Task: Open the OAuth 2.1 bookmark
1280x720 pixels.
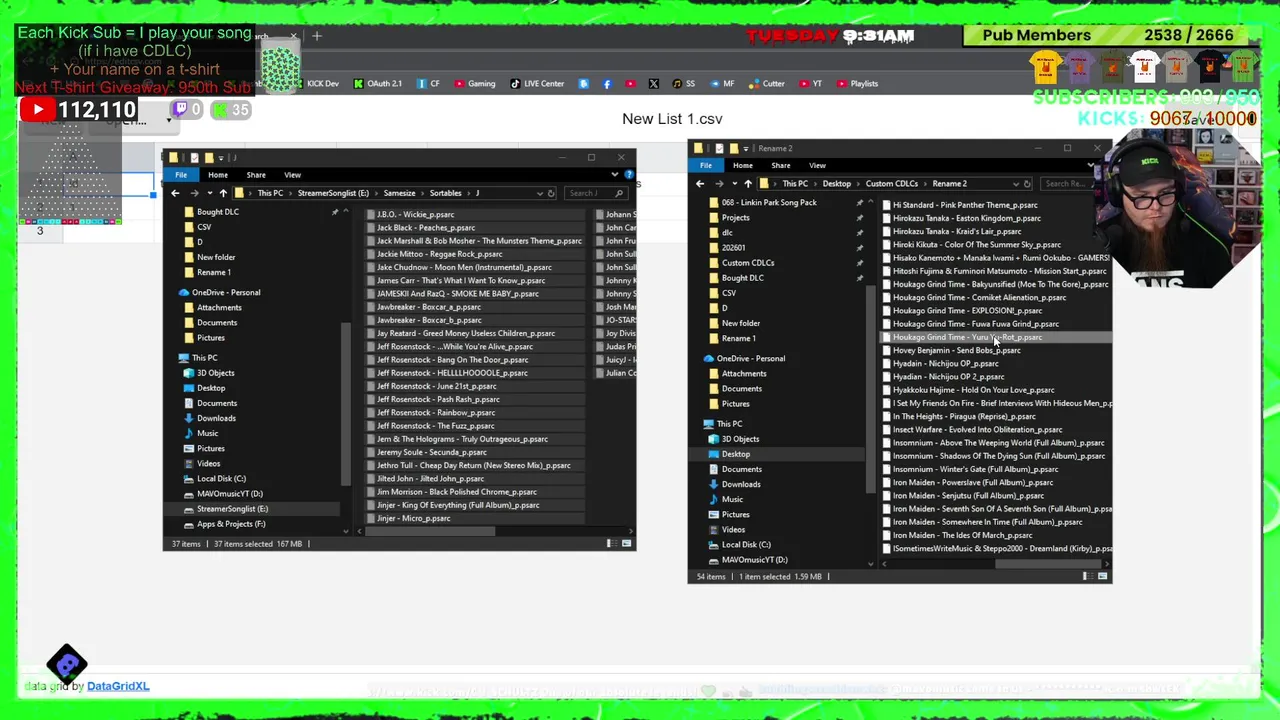Action: (x=378, y=84)
